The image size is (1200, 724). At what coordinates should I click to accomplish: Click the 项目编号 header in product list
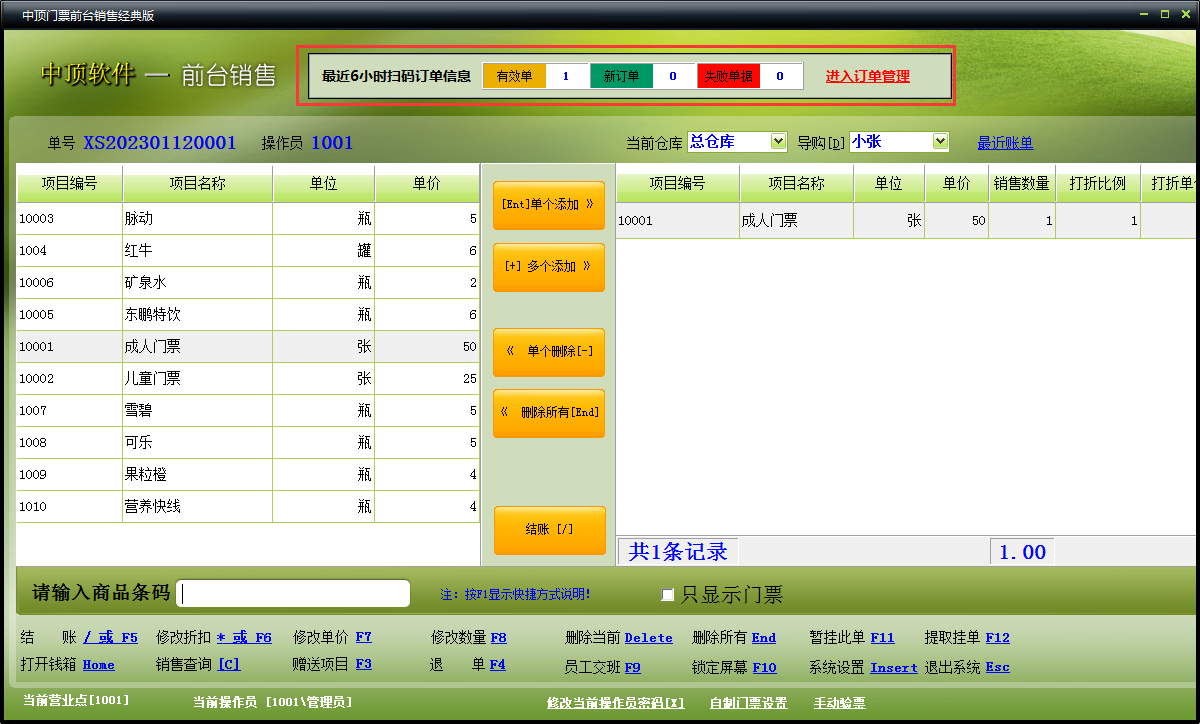pyautogui.click(x=69, y=184)
